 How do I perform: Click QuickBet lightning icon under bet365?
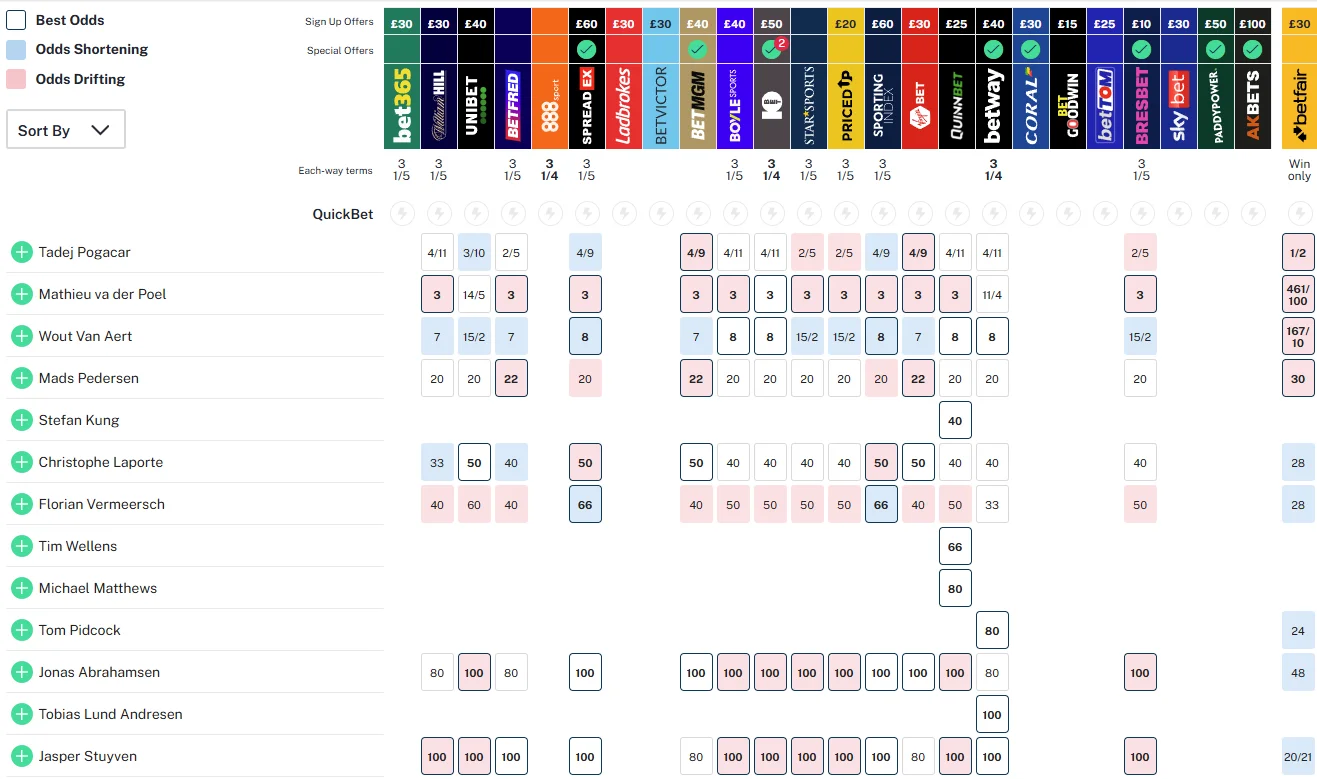coord(402,213)
